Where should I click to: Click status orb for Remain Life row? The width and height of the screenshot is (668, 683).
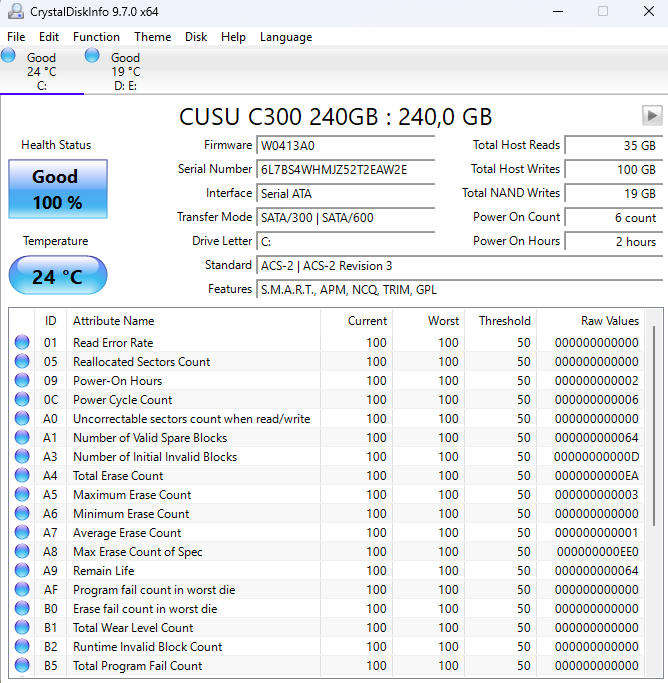pos(22,571)
